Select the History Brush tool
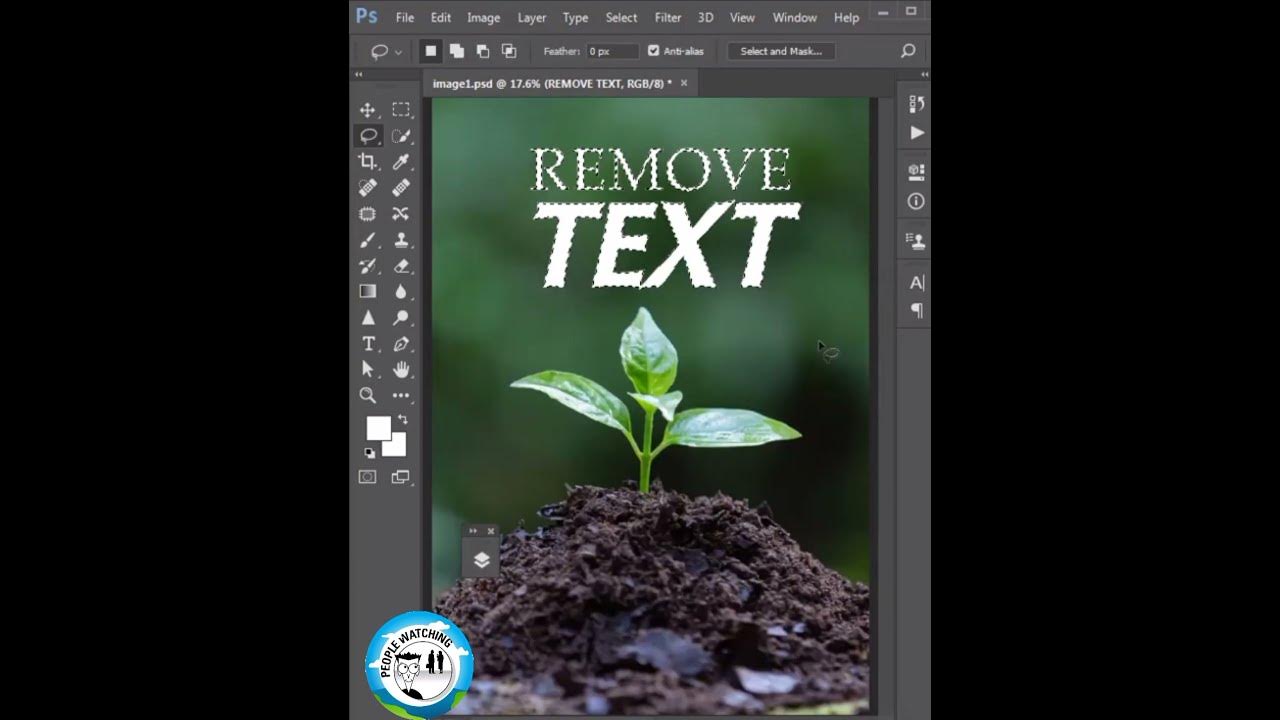Viewport: 1280px width, 720px height. (367, 266)
